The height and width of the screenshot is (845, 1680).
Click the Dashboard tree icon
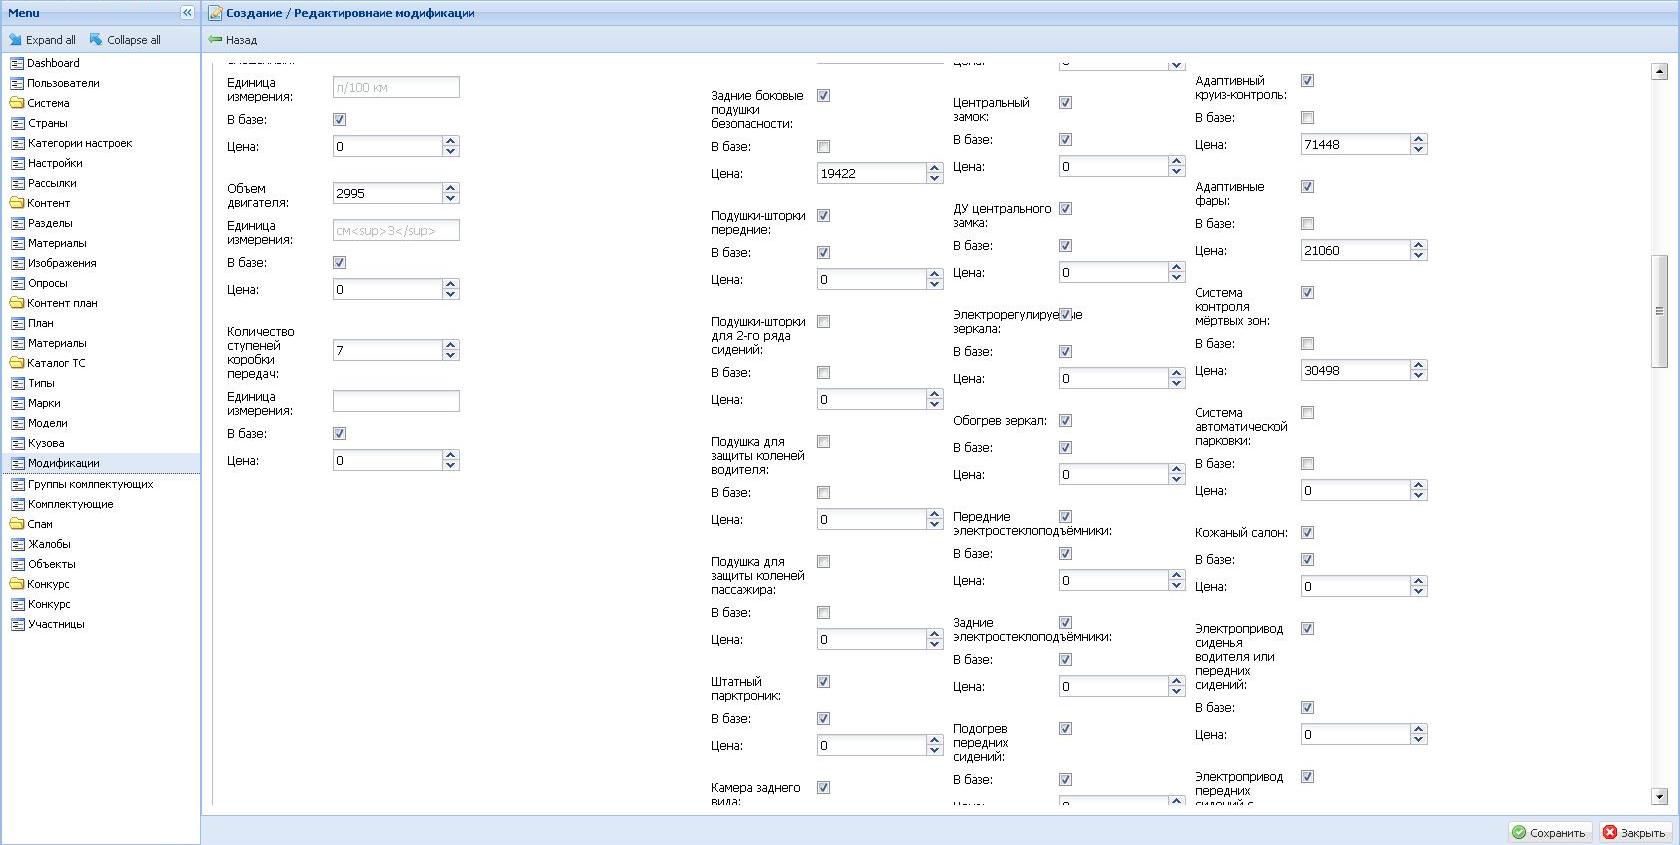pyautogui.click(x=17, y=63)
